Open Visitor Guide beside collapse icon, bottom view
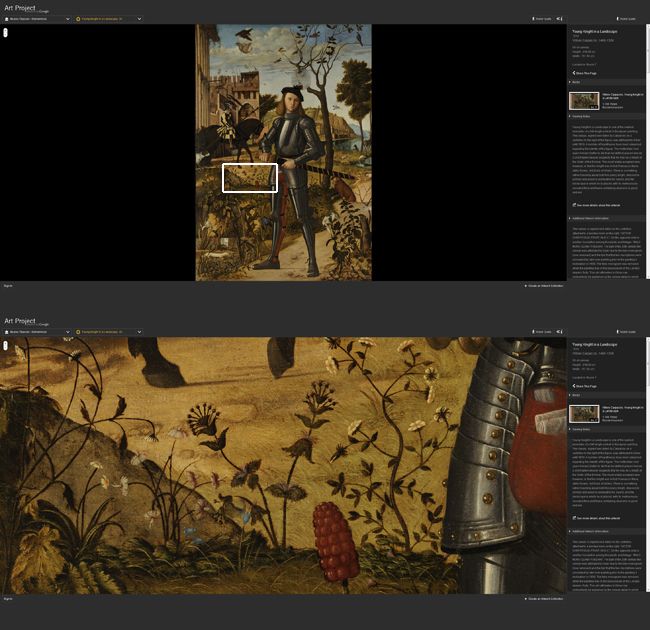The height and width of the screenshot is (630, 650). 542,332
